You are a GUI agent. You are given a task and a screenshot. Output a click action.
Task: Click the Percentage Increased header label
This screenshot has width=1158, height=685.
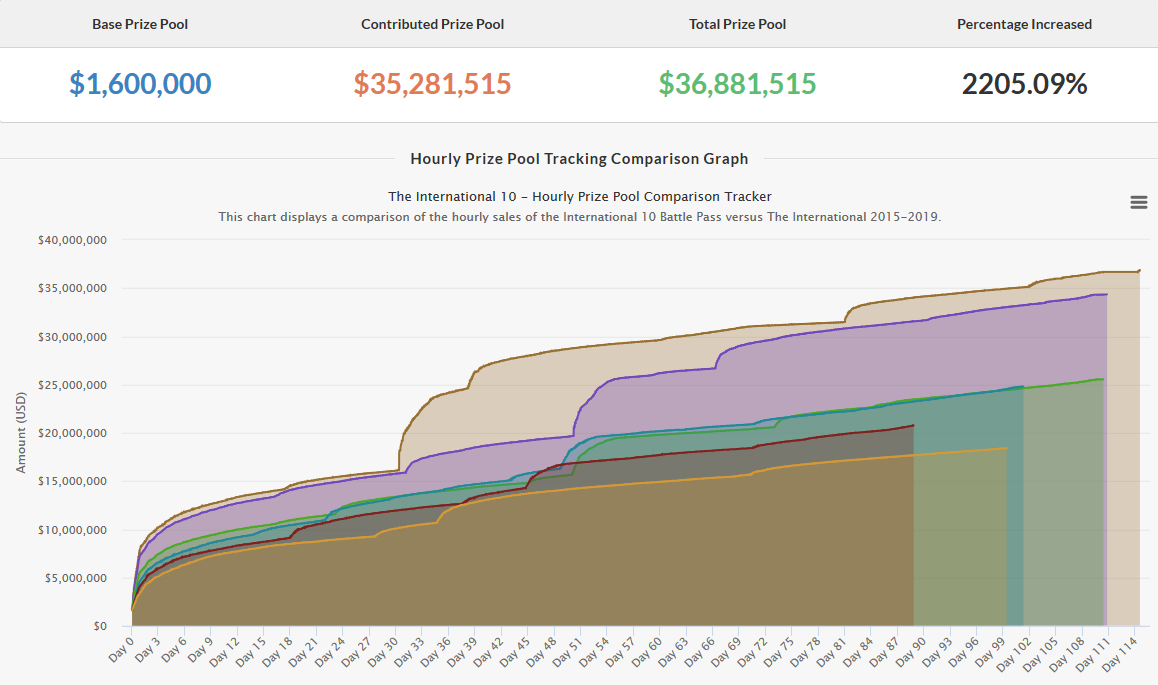coord(1024,24)
